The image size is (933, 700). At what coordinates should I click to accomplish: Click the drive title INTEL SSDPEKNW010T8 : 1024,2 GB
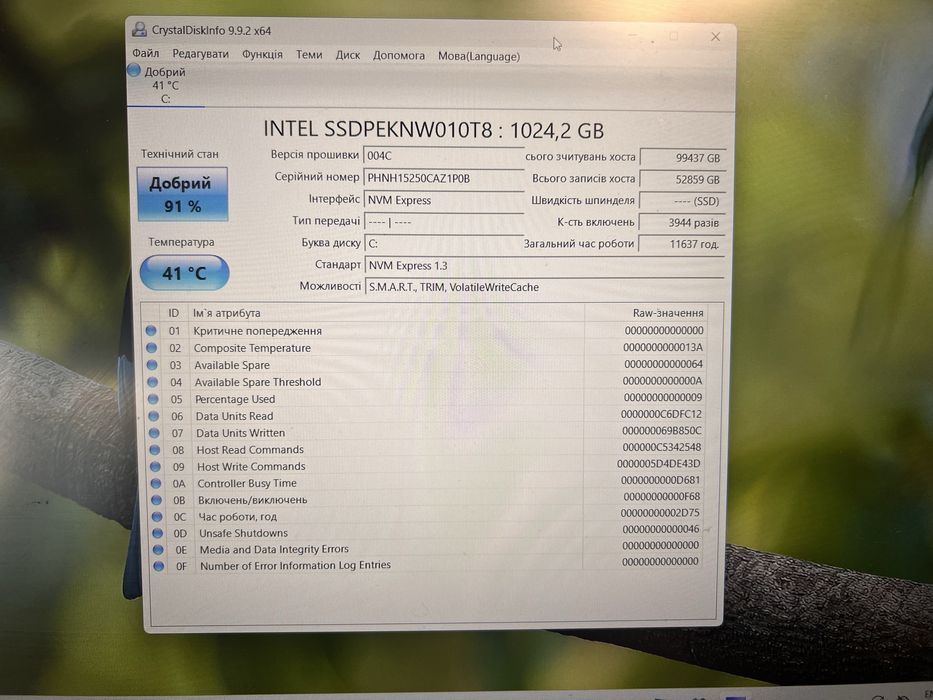coord(433,130)
